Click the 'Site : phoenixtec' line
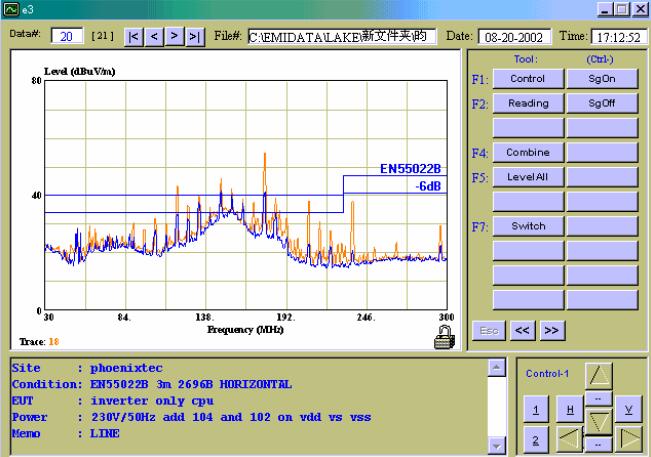This screenshot has height=457, width=651. click(x=87, y=368)
